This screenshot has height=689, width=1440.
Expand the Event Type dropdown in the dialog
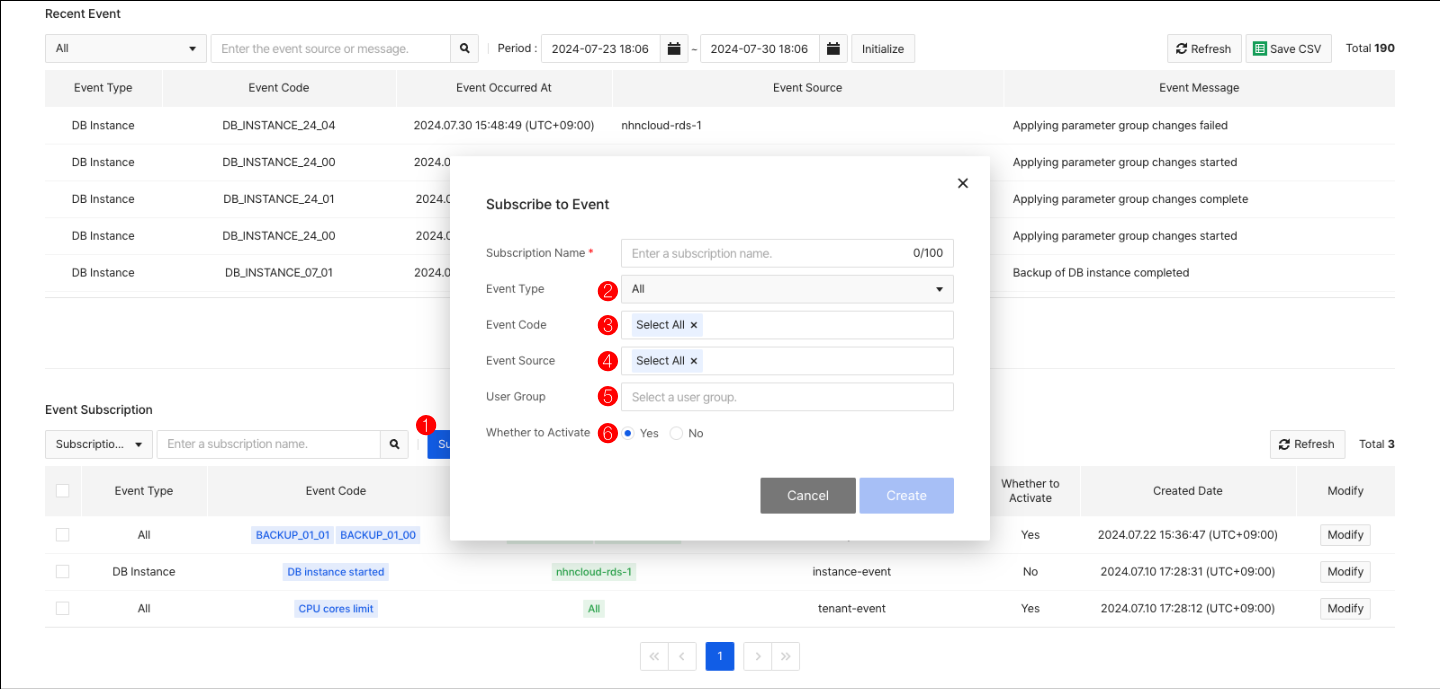[x=787, y=289]
